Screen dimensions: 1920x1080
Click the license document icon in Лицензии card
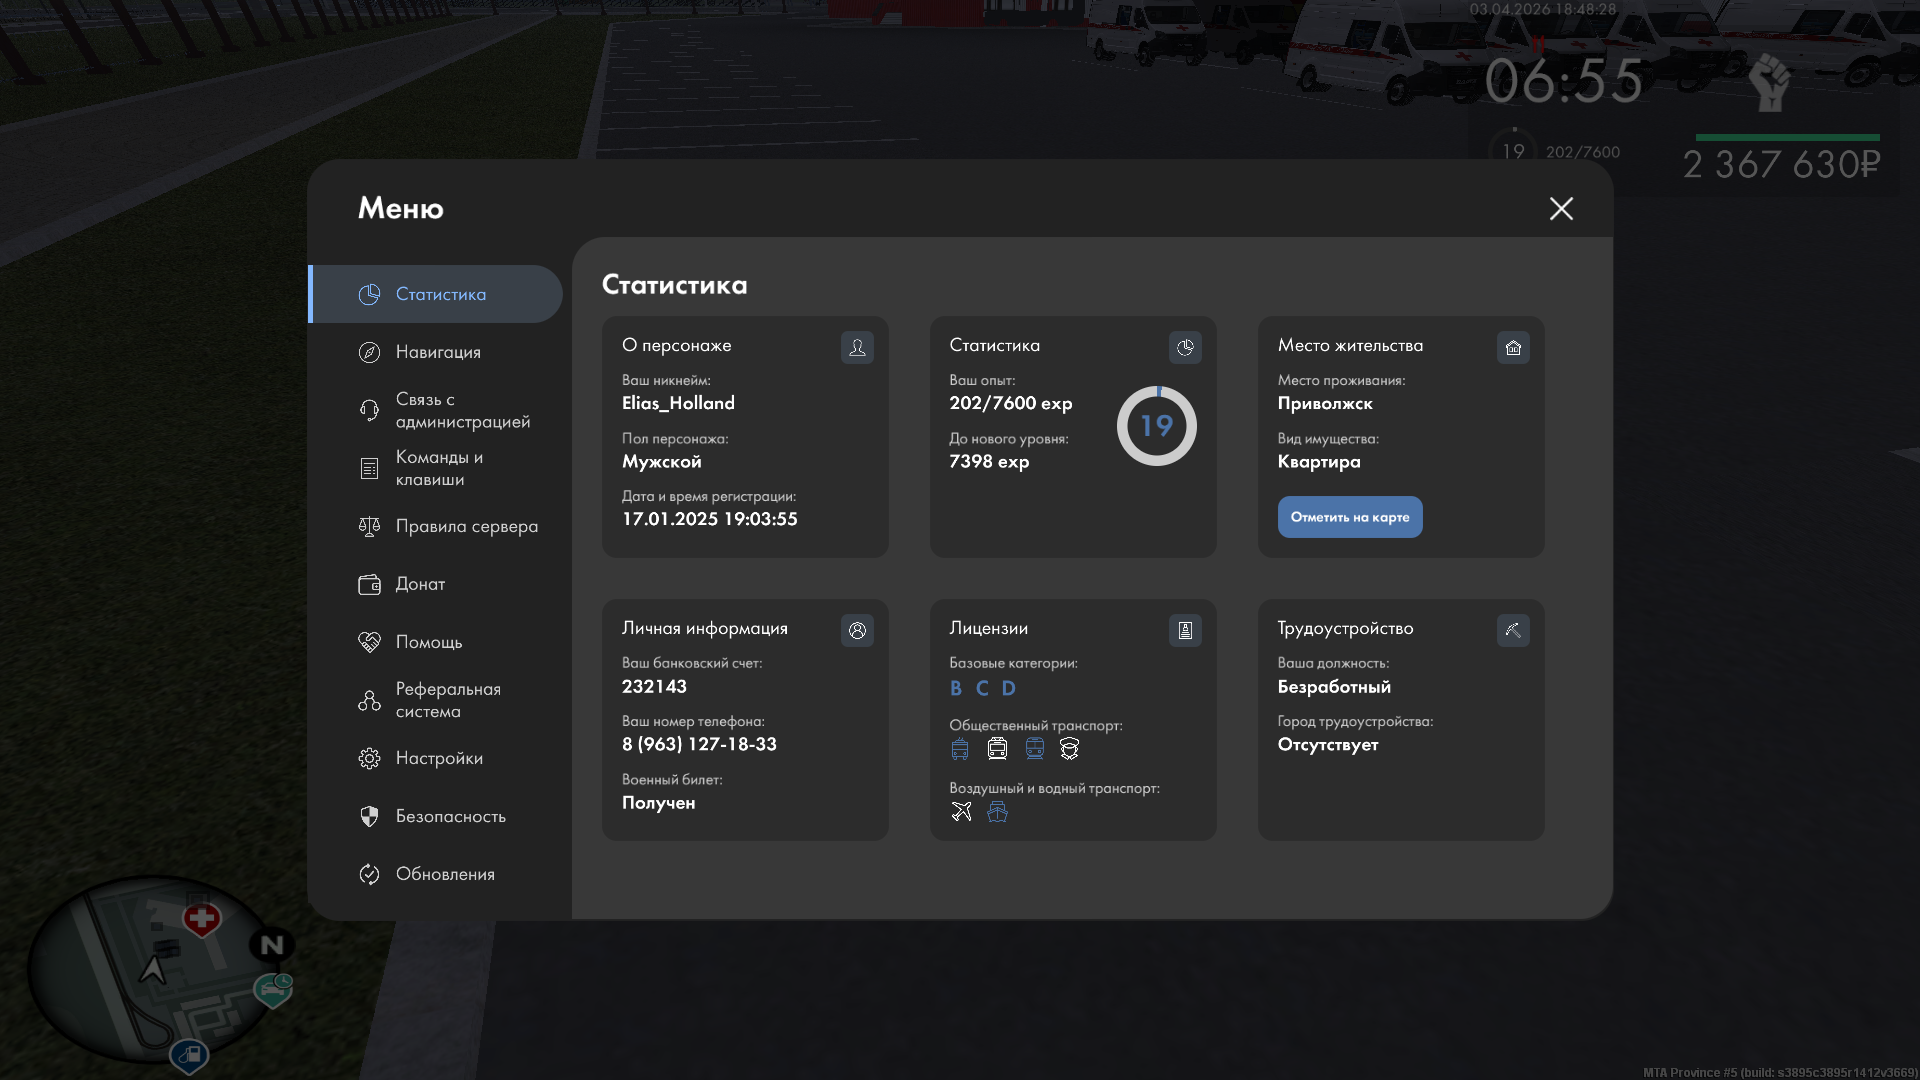(x=1185, y=630)
